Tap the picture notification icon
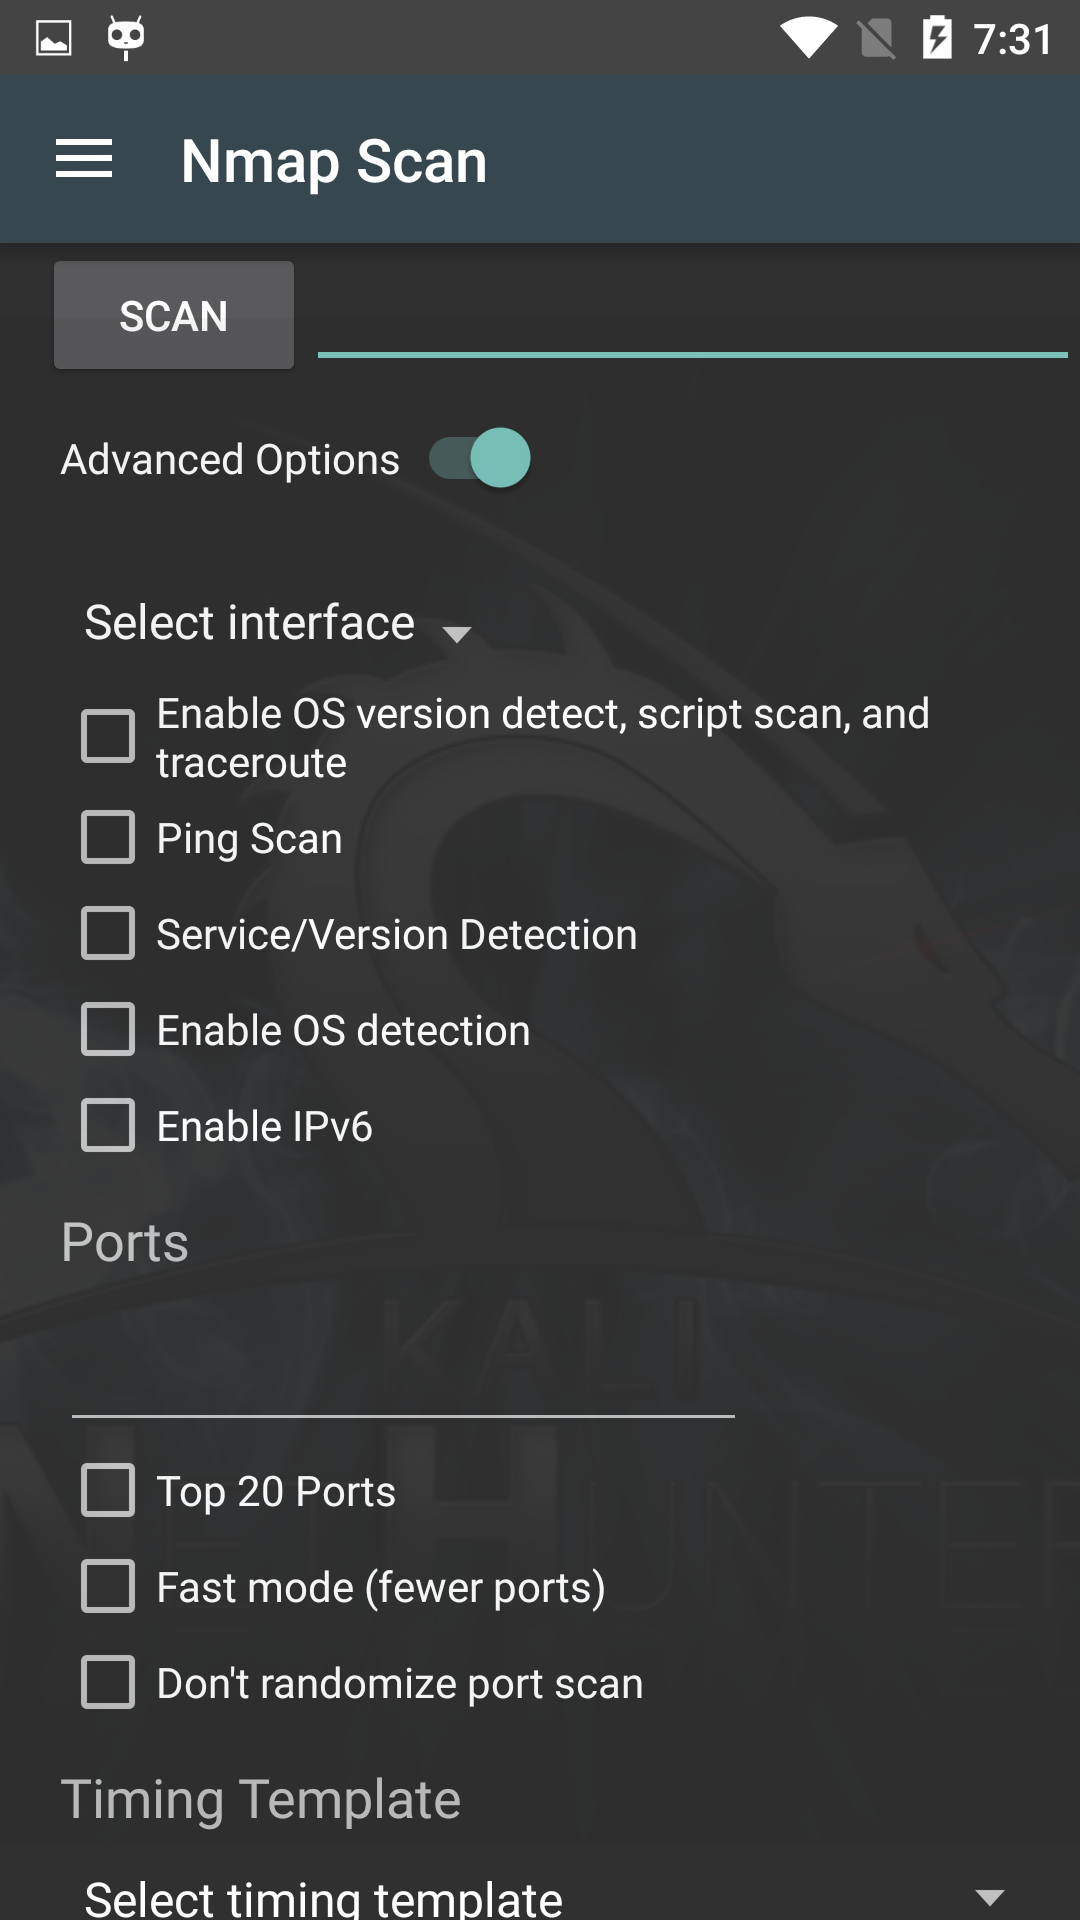Viewport: 1080px width, 1920px height. point(54,39)
